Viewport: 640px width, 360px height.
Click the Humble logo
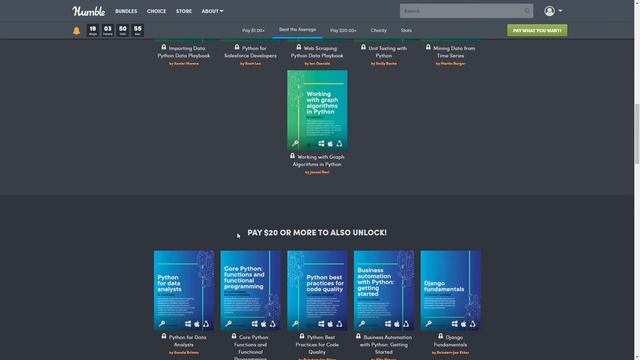[89, 11]
